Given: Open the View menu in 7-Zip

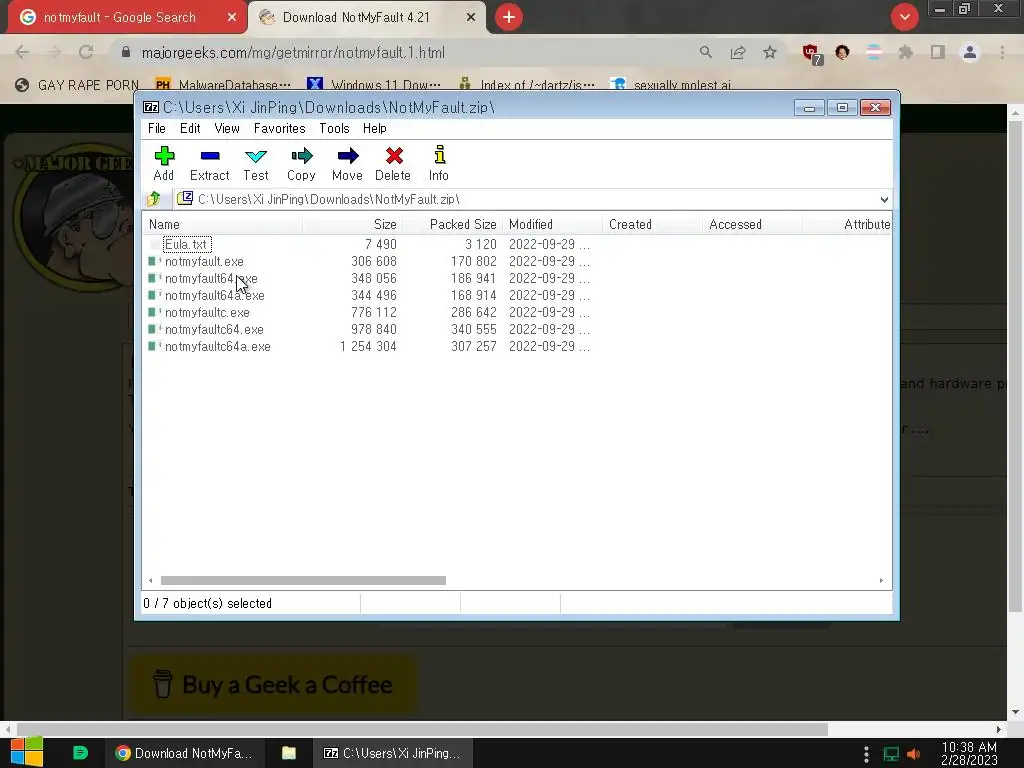Looking at the screenshot, I should tap(227, 129).
